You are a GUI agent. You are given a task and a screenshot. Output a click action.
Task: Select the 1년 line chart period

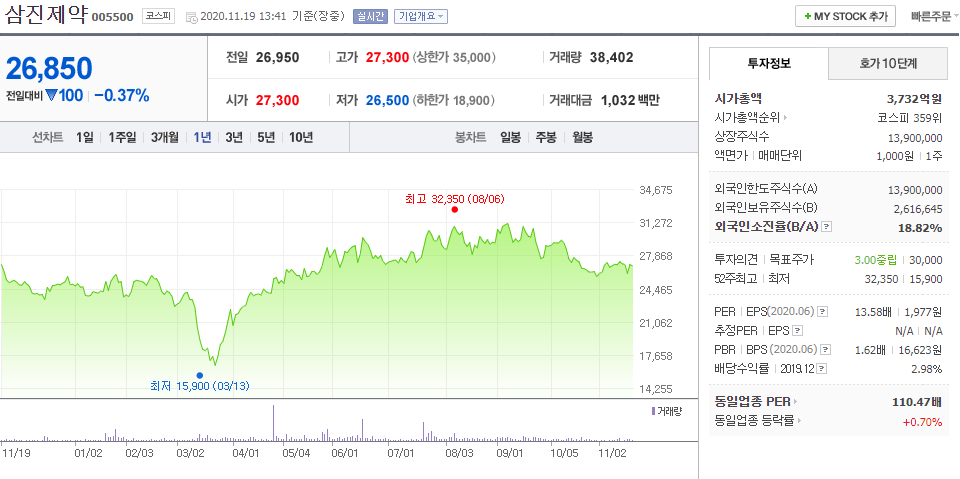click(202, 137)
